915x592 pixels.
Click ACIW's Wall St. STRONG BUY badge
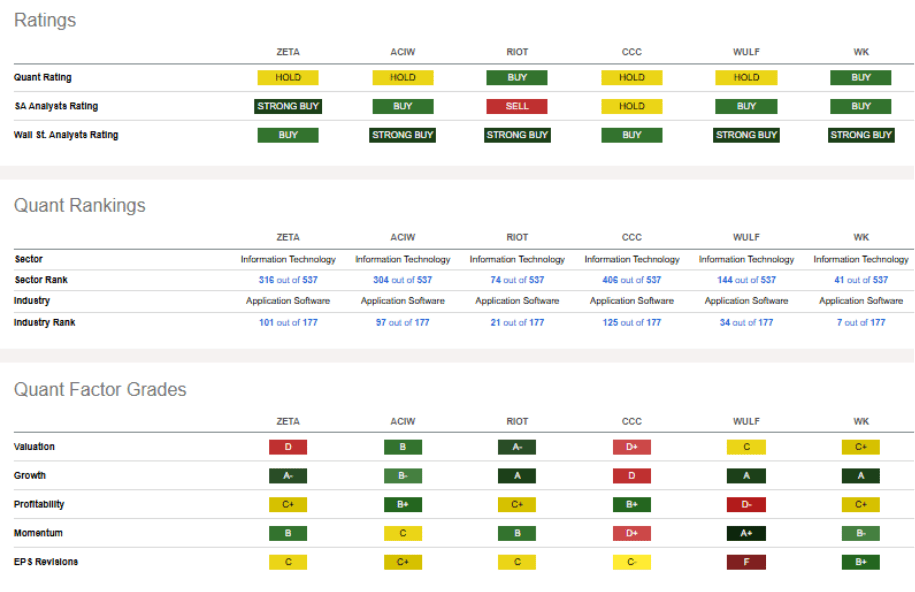coord(402,135)
